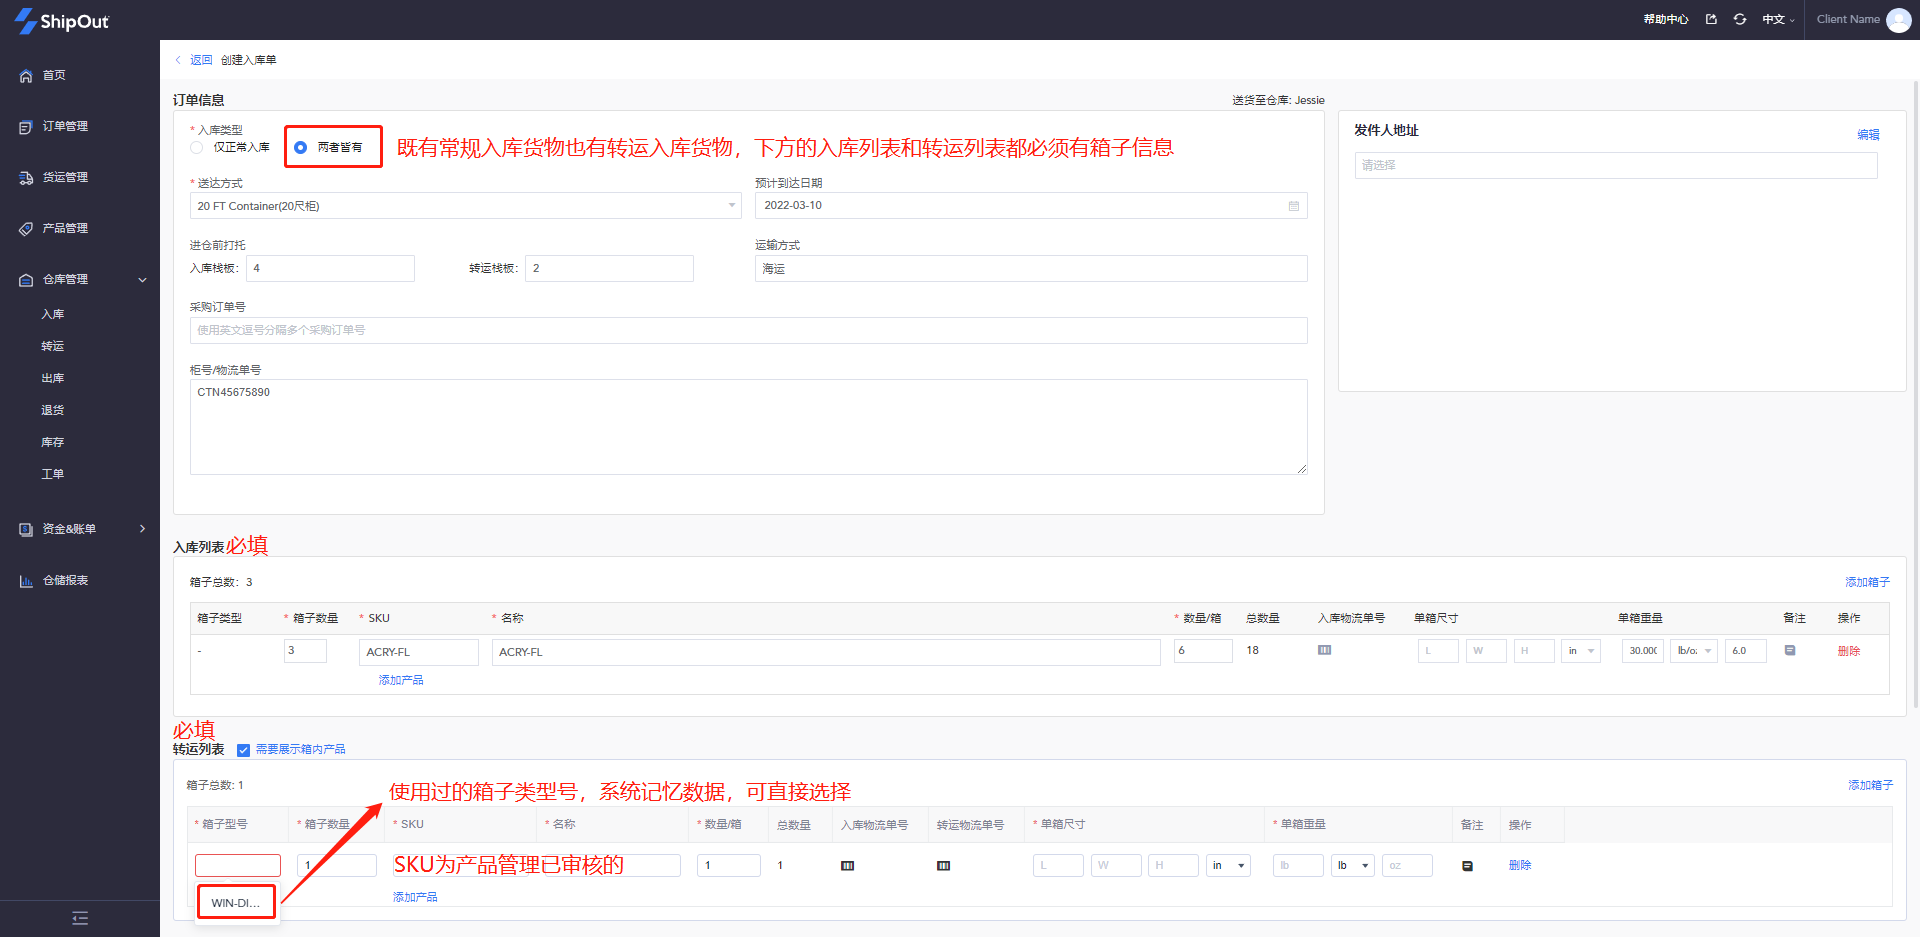Screen dimensions: 1920x937
Task: Open the user avatar menu
Action: tap(1898, 20)
